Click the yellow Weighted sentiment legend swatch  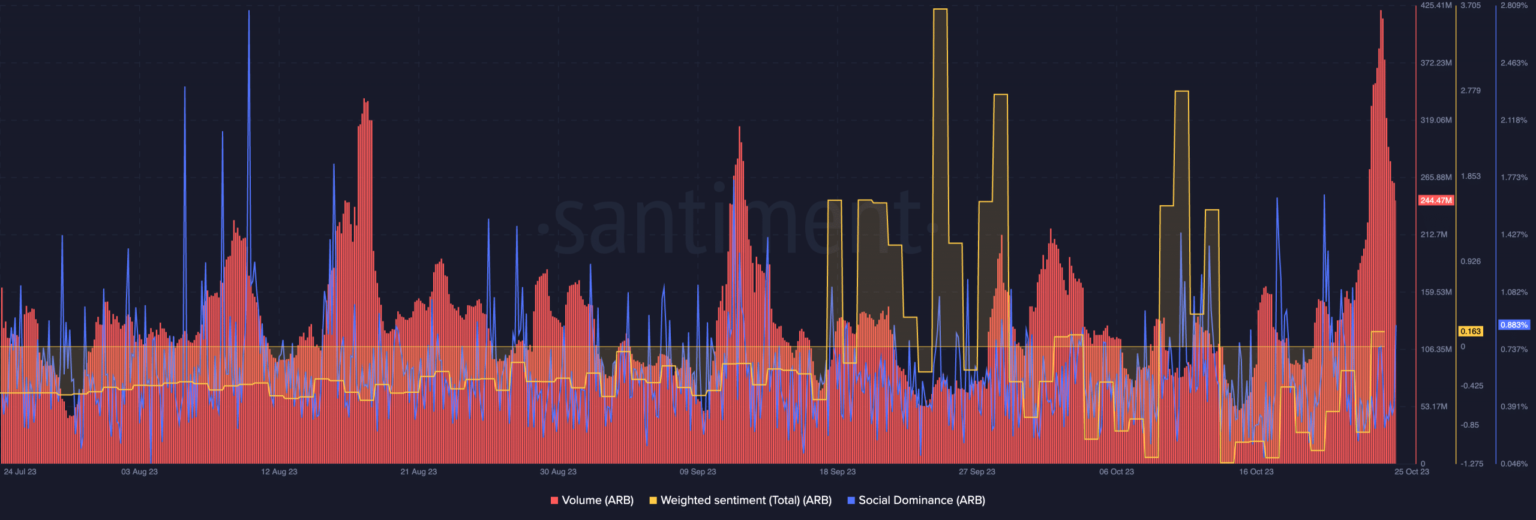[x=654, y=499]
